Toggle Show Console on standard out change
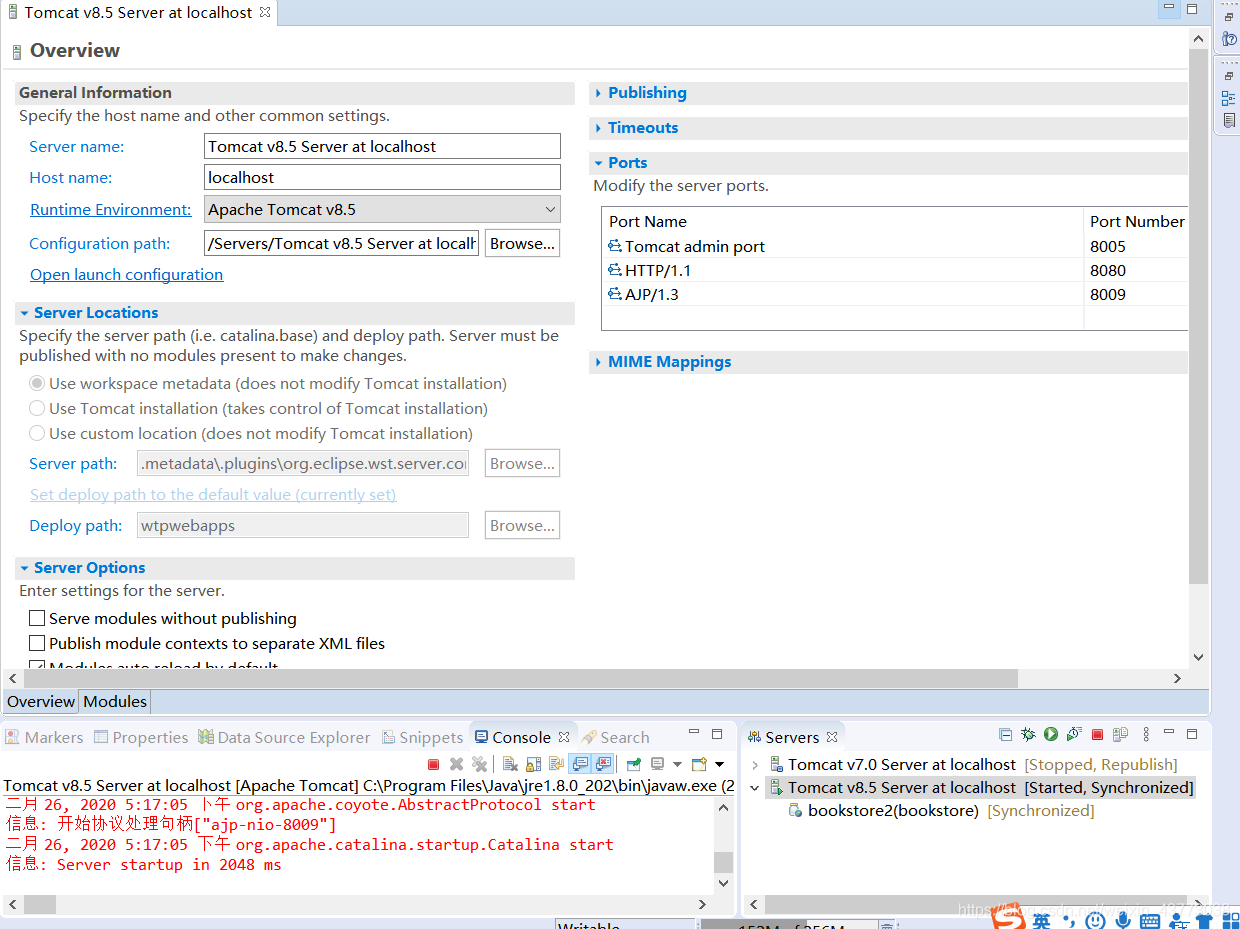 coord(580,764)
